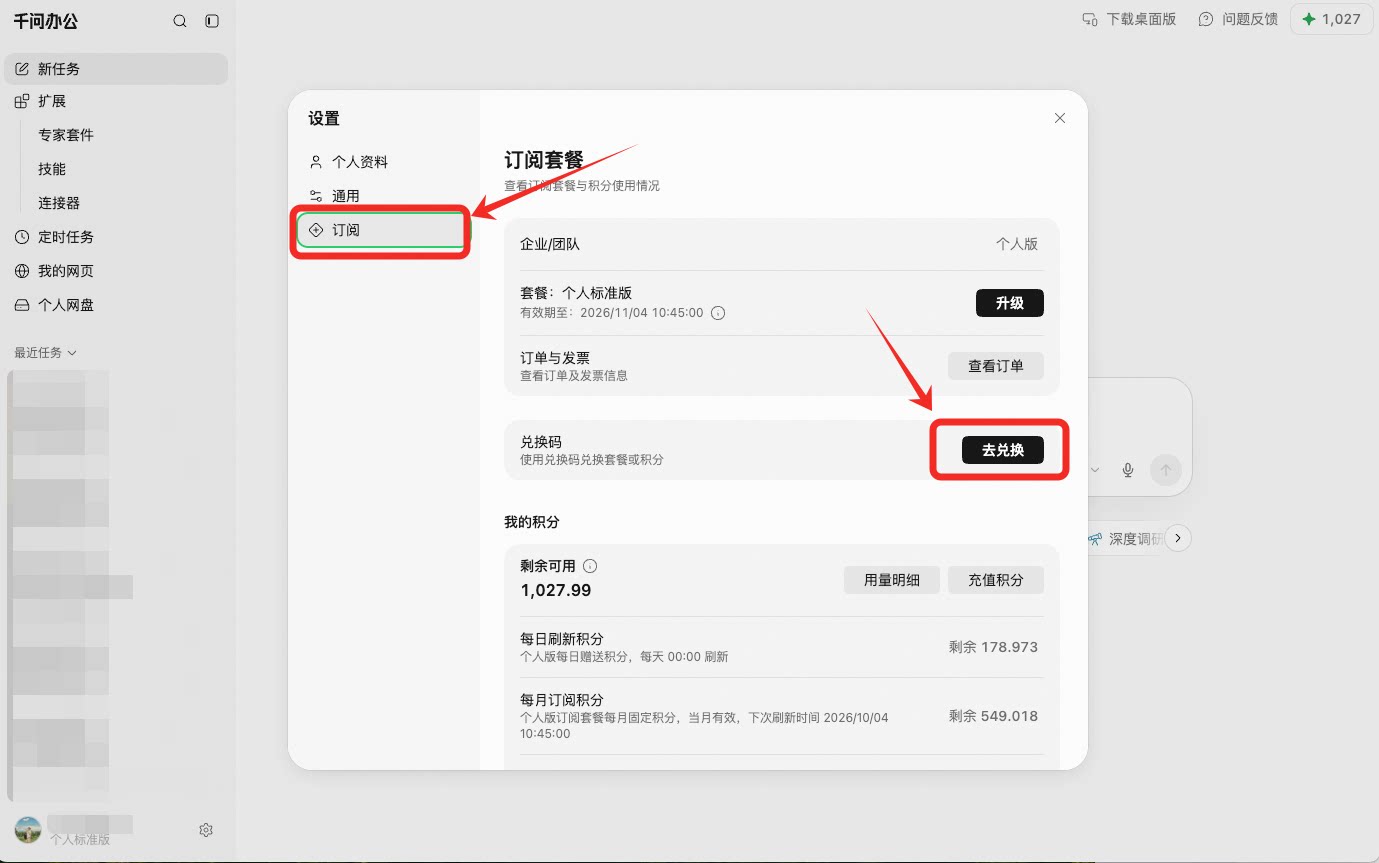Click the microphone voice input icon

[x=1128, y=470]
